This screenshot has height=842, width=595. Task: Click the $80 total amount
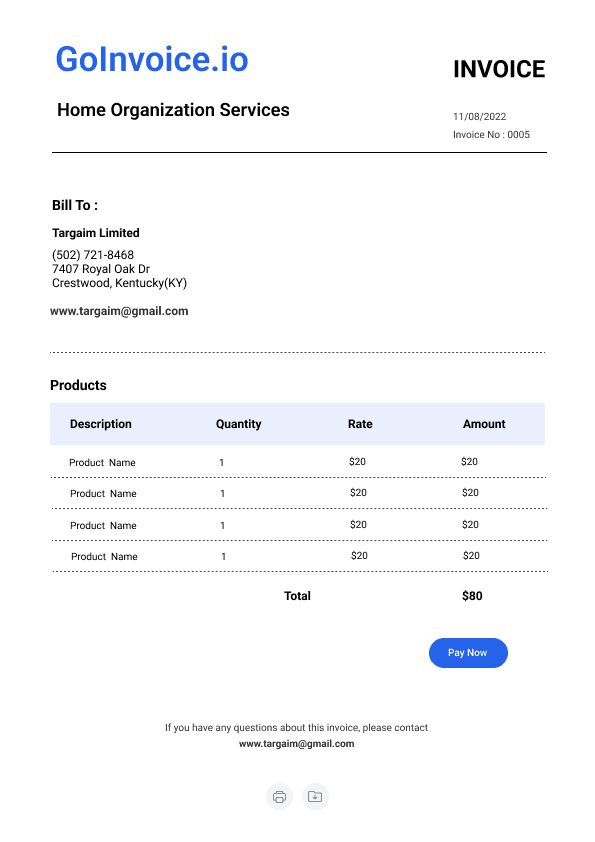[x=472, y=596]
